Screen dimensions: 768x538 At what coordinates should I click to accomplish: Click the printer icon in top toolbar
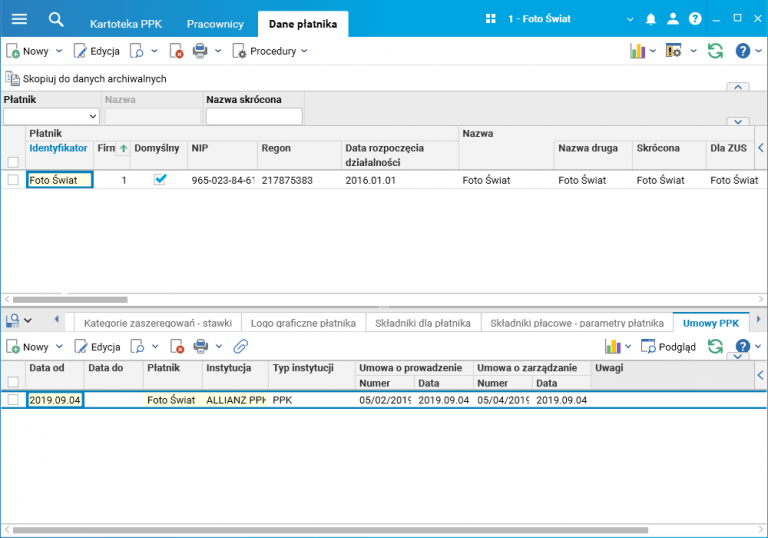click(200, 51)
